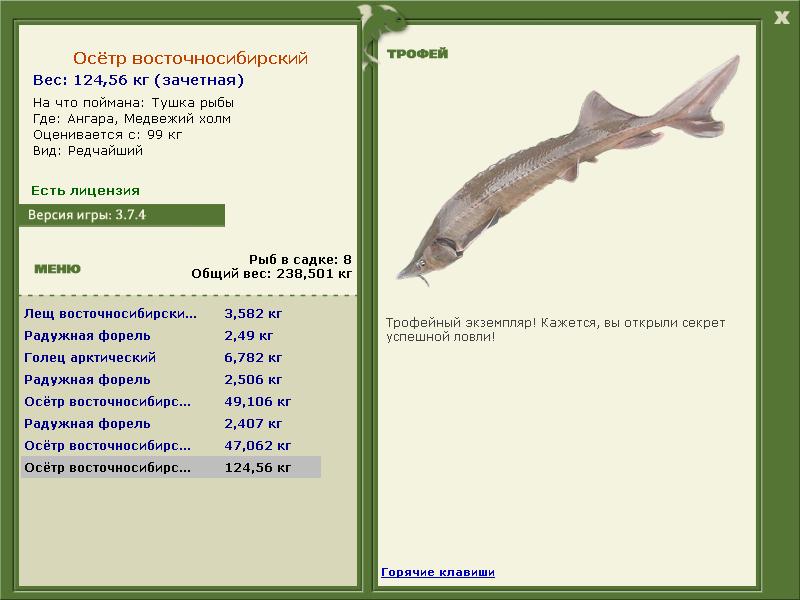Click На что поймана: Тушка рыбы line
This screenshot has height=600, width=800.
[x=133, y=103]
